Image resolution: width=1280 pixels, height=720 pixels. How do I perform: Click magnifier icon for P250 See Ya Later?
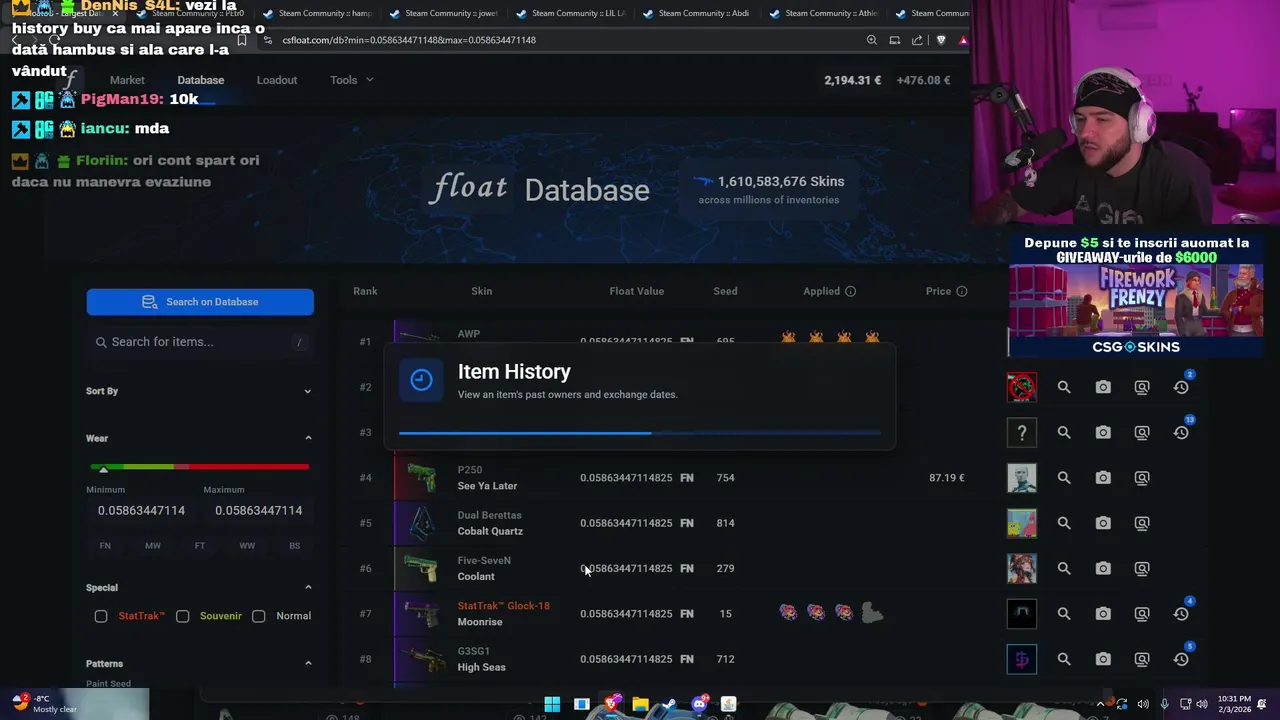tap(1064, 478)
